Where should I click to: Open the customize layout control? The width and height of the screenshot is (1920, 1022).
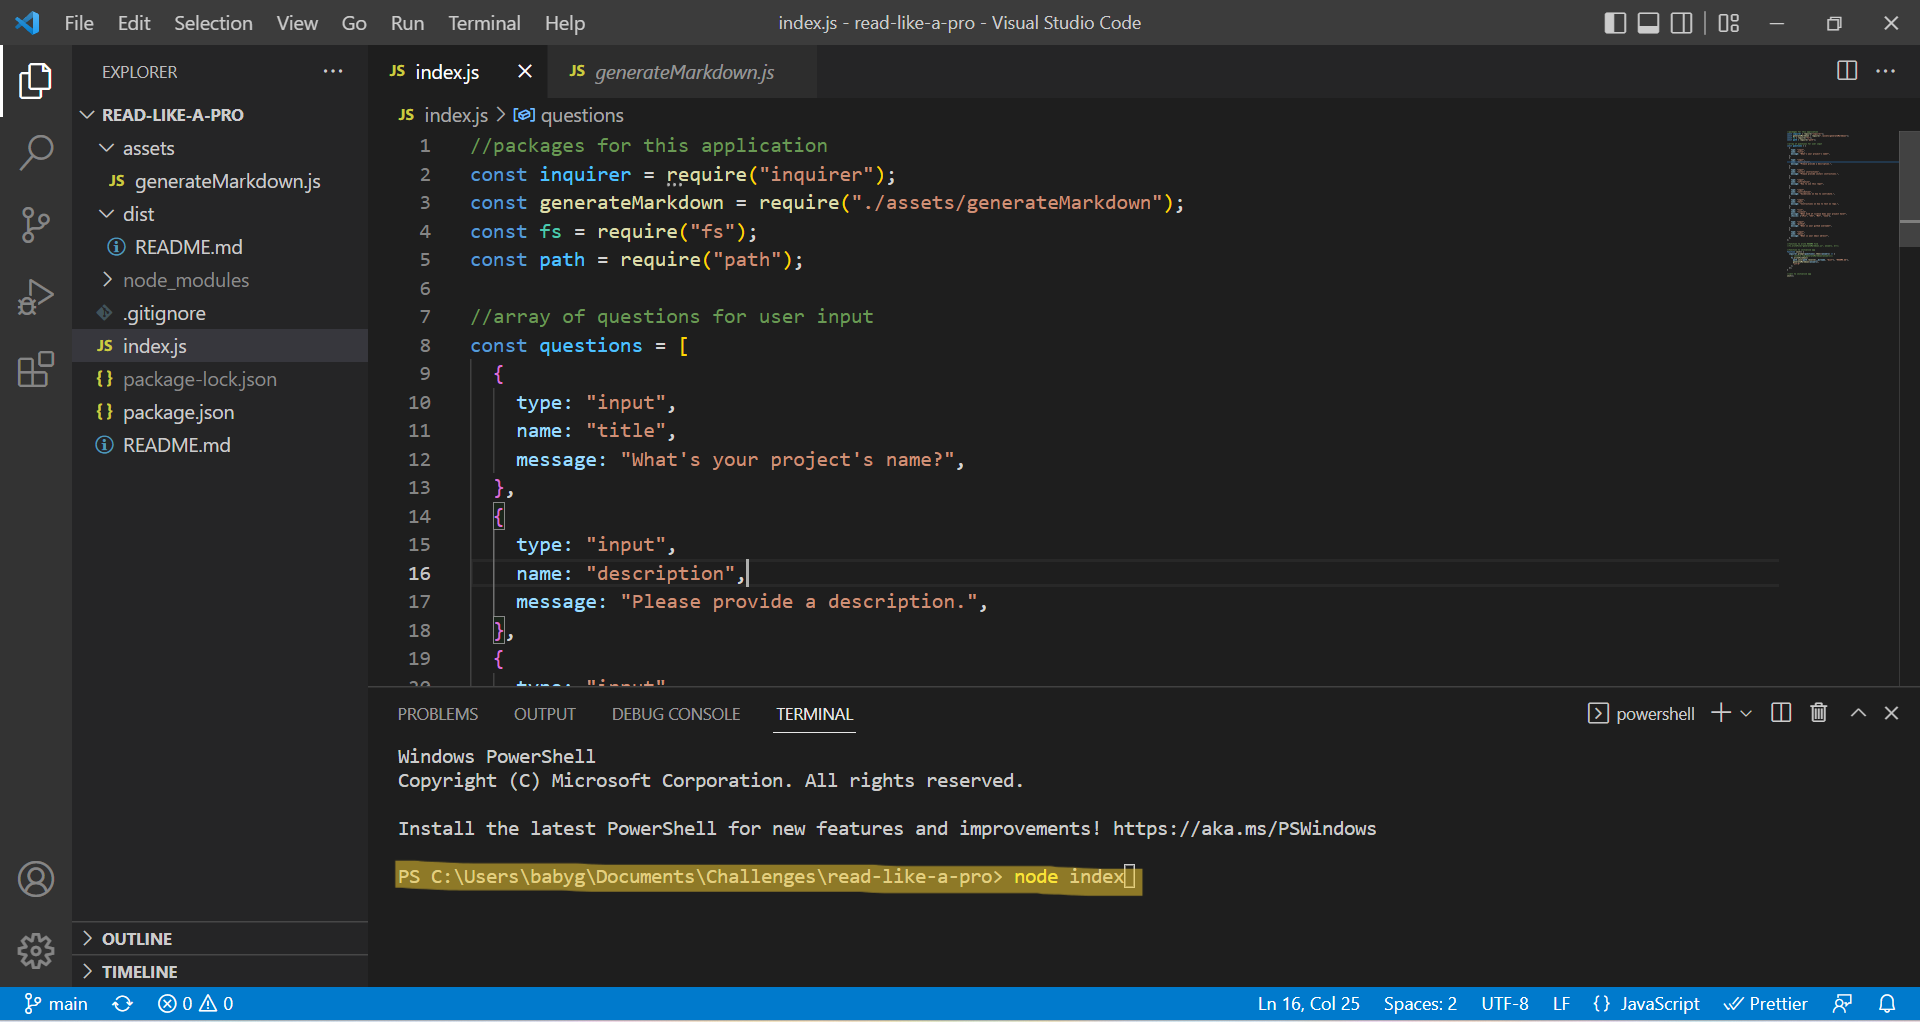click(1729, 23)
